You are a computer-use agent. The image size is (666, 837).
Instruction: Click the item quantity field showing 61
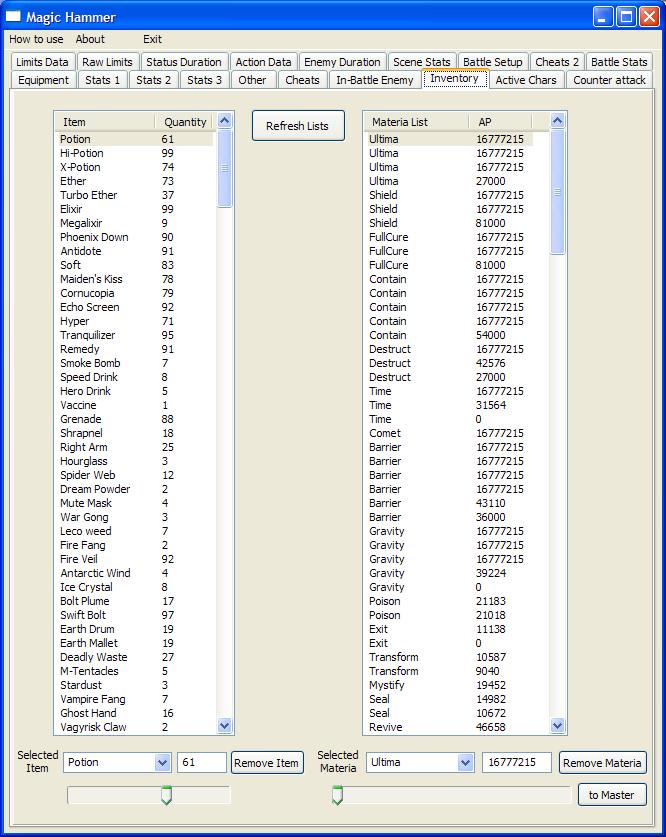[x=202, y=762]
